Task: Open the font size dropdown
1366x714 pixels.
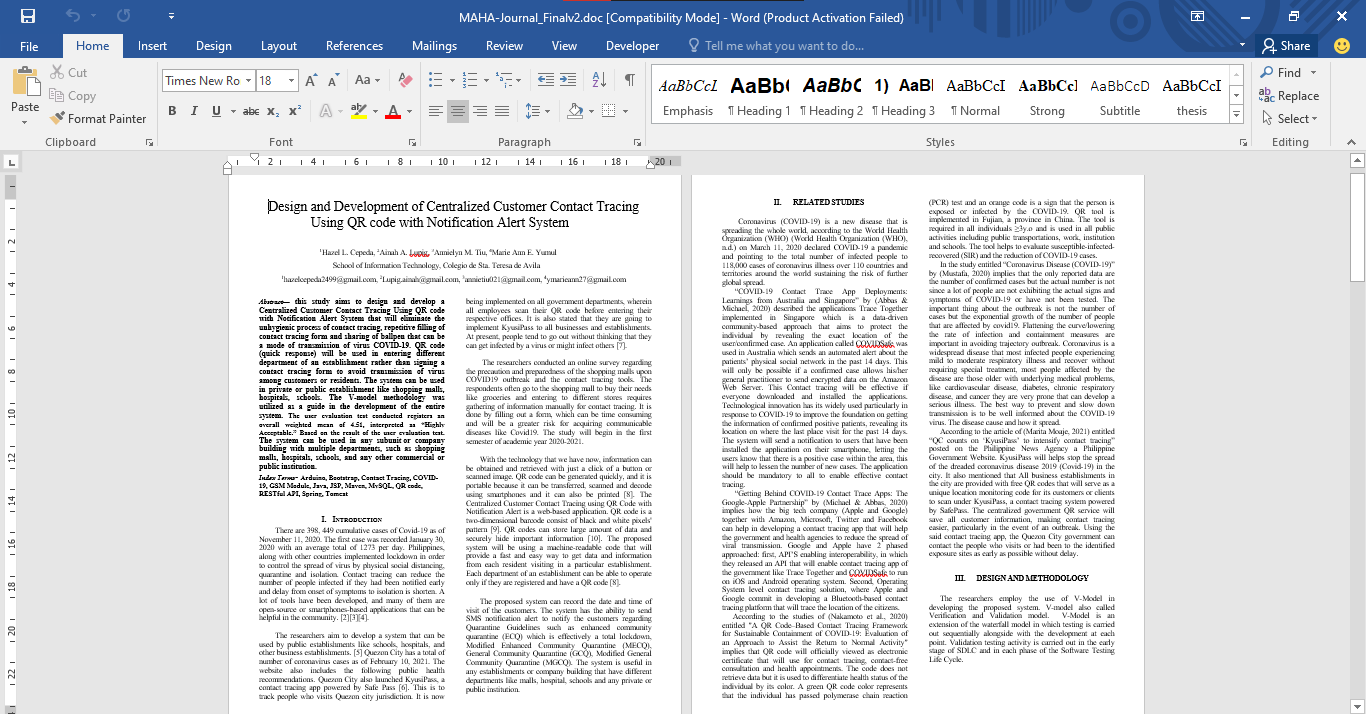Action: [291, 81]
